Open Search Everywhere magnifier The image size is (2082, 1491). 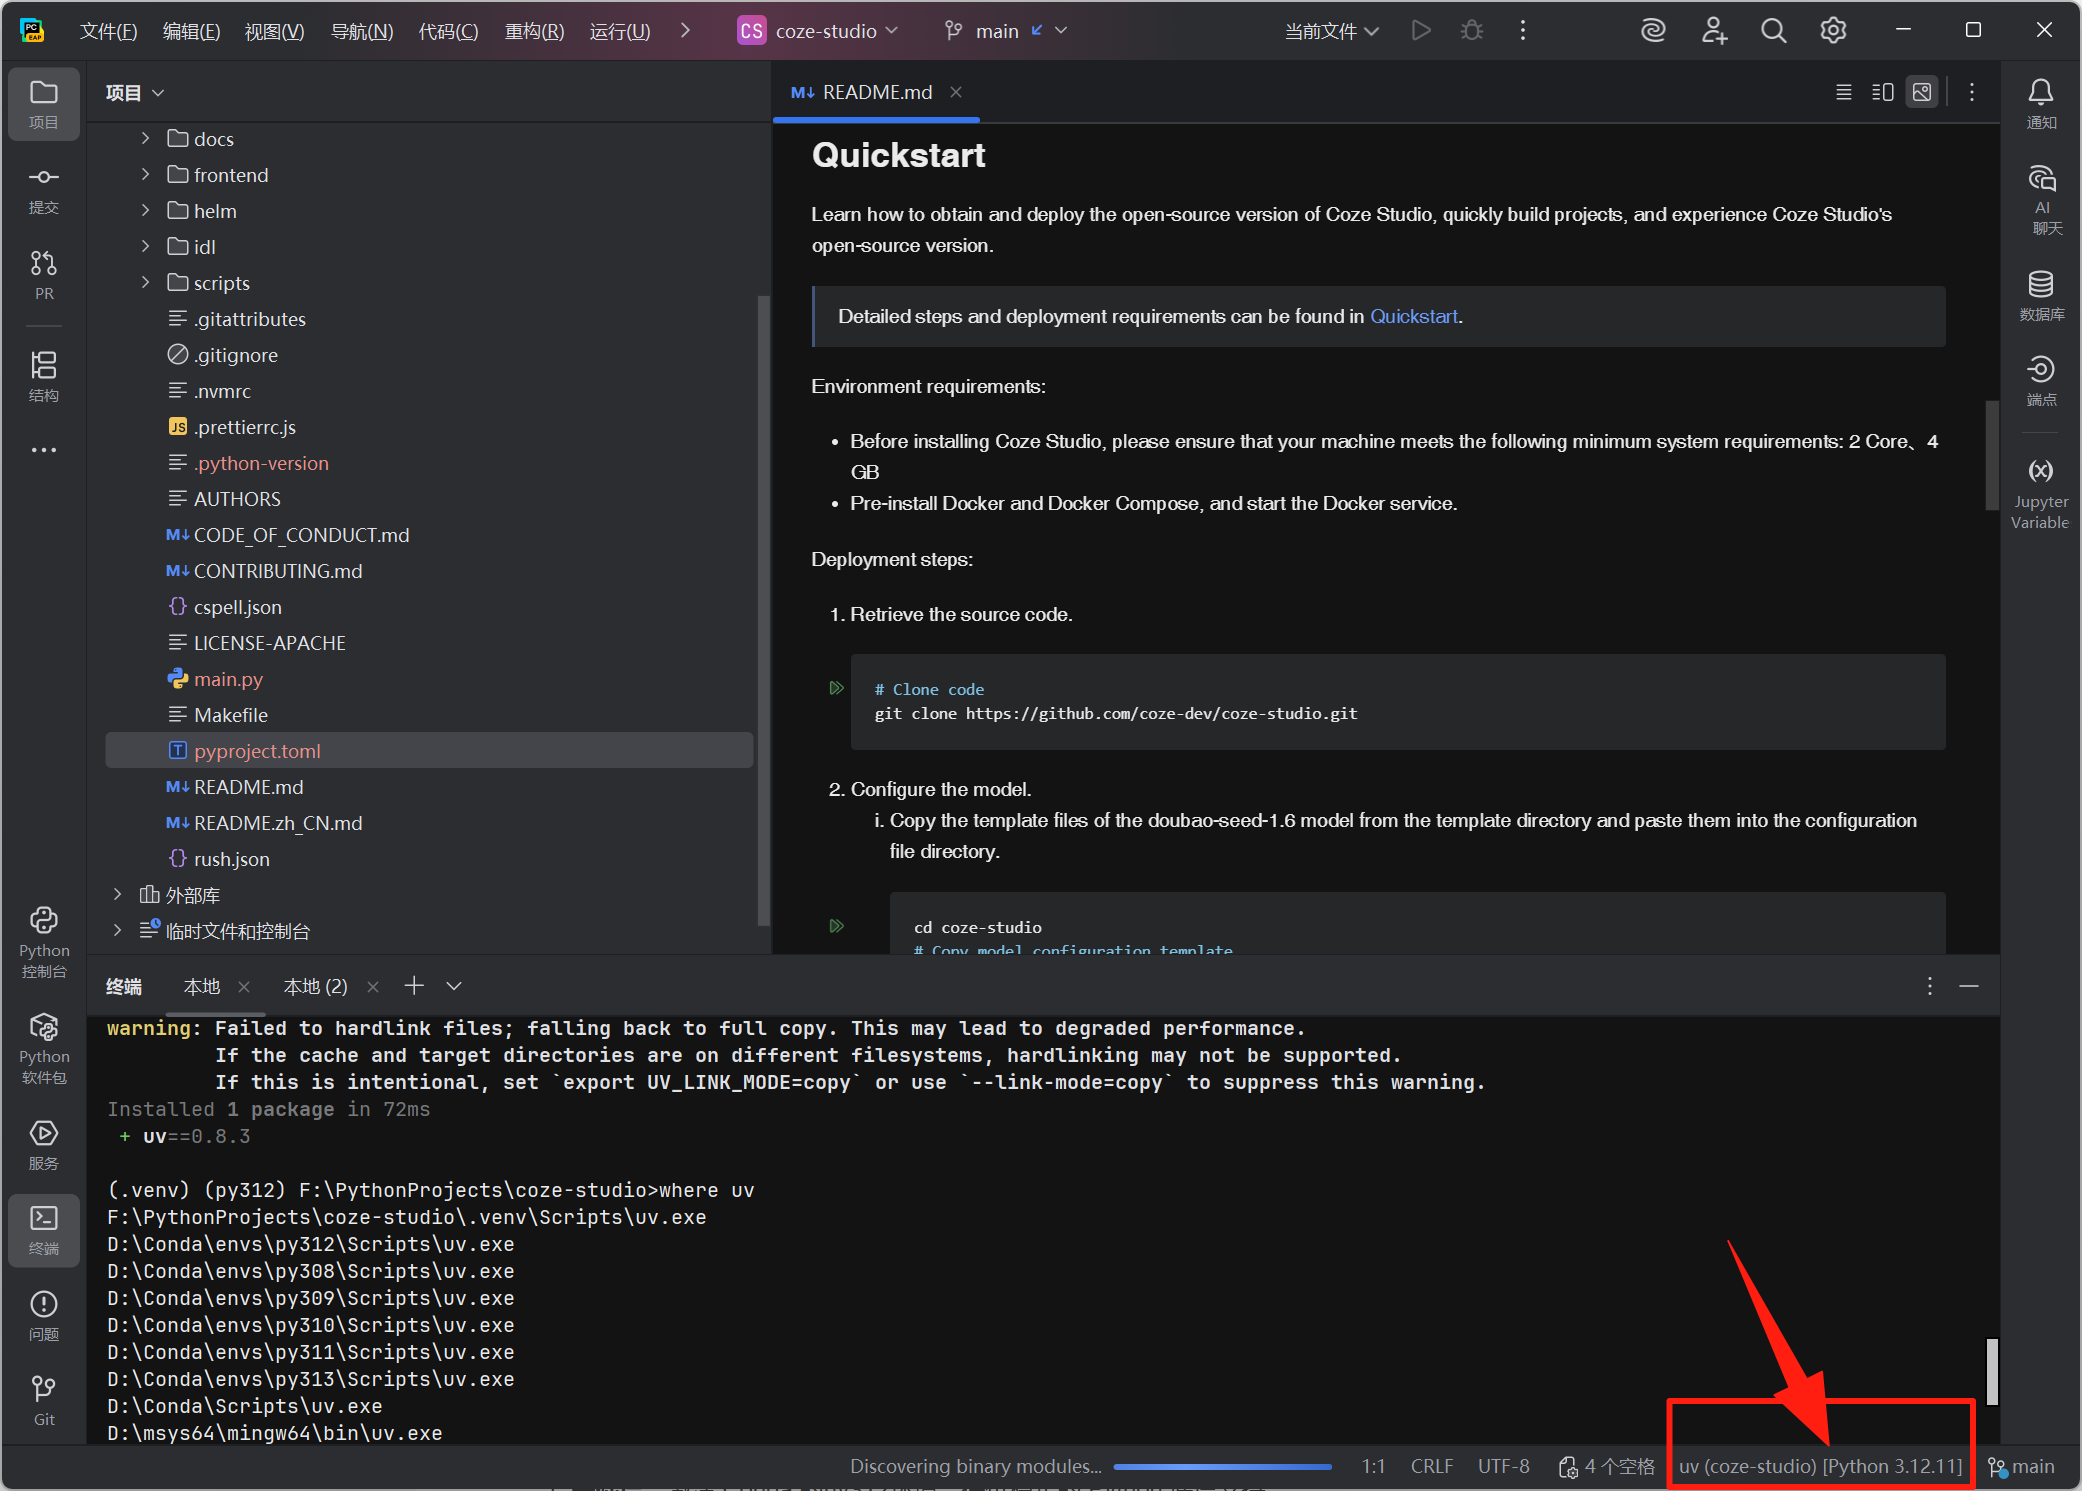point(1773,31)
